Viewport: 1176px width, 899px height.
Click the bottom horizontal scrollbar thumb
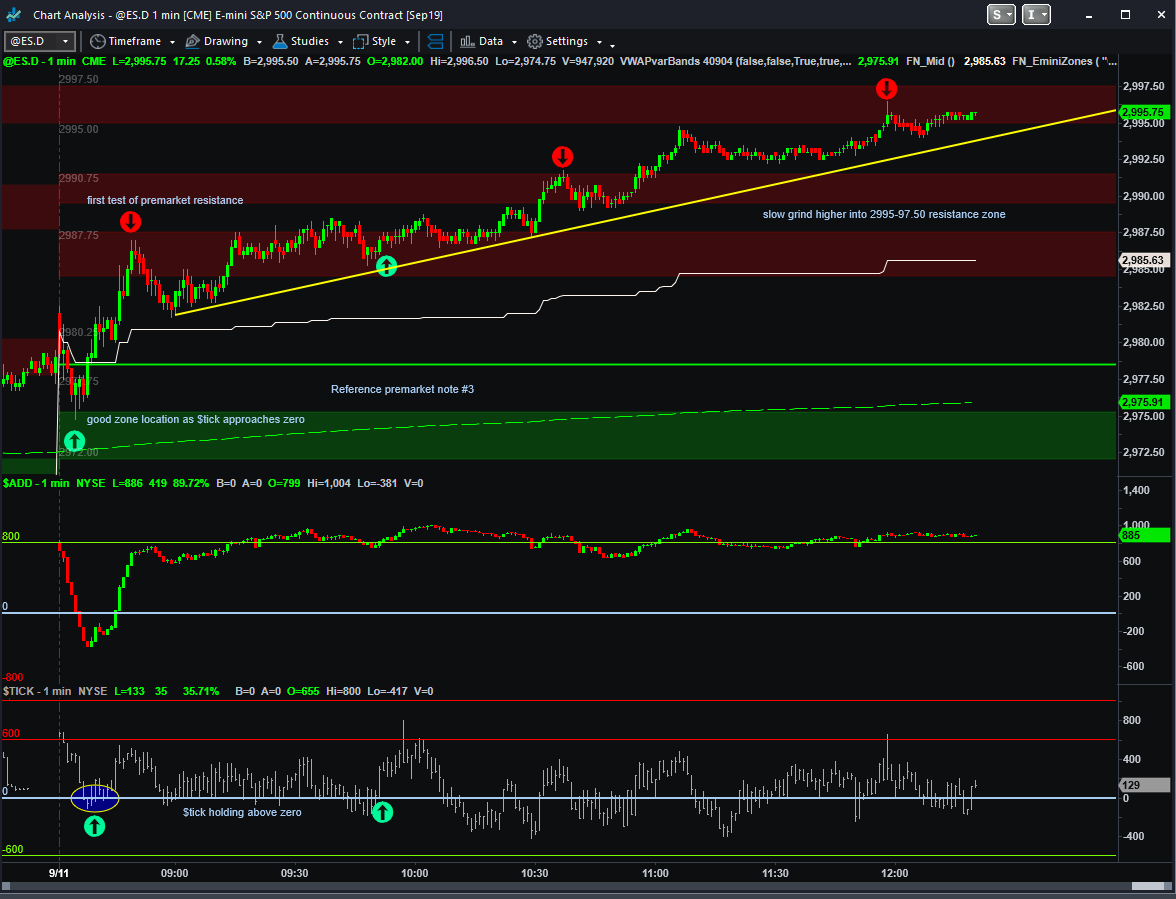[1150, 887]
